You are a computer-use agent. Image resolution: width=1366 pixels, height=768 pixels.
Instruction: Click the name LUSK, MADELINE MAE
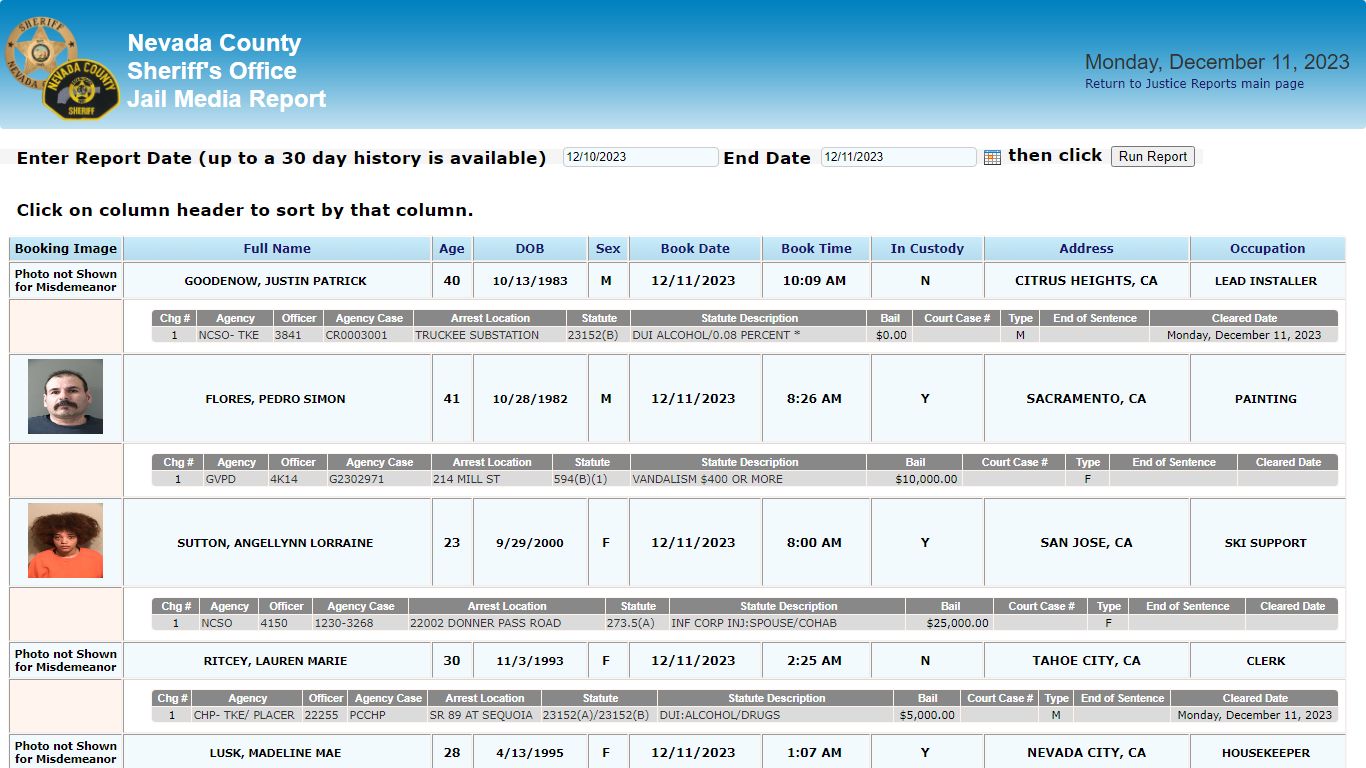275,753
